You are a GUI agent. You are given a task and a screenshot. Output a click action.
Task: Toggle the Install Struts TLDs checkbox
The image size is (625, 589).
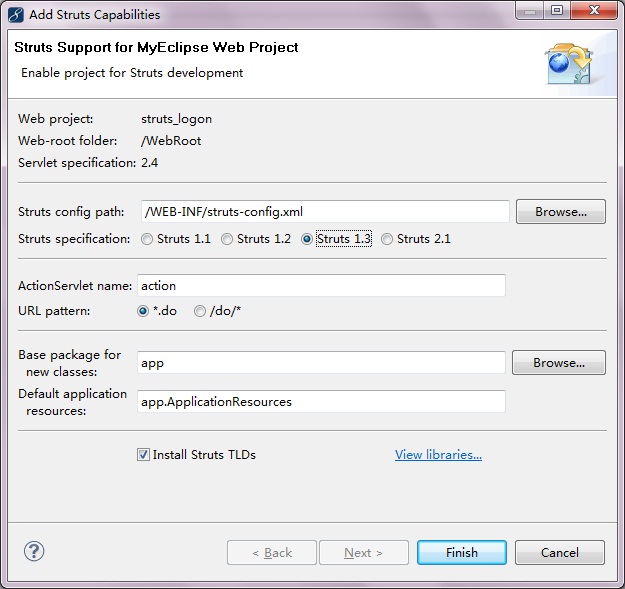tap(144, 455)
